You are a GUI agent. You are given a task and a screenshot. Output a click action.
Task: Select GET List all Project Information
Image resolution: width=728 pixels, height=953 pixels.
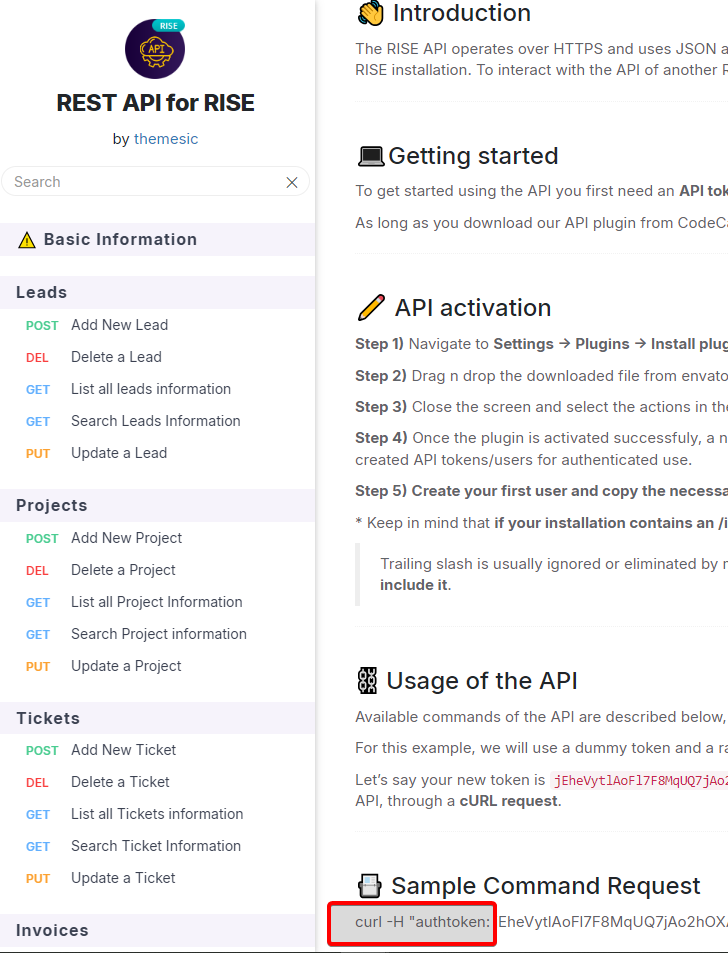coord(156,602)
